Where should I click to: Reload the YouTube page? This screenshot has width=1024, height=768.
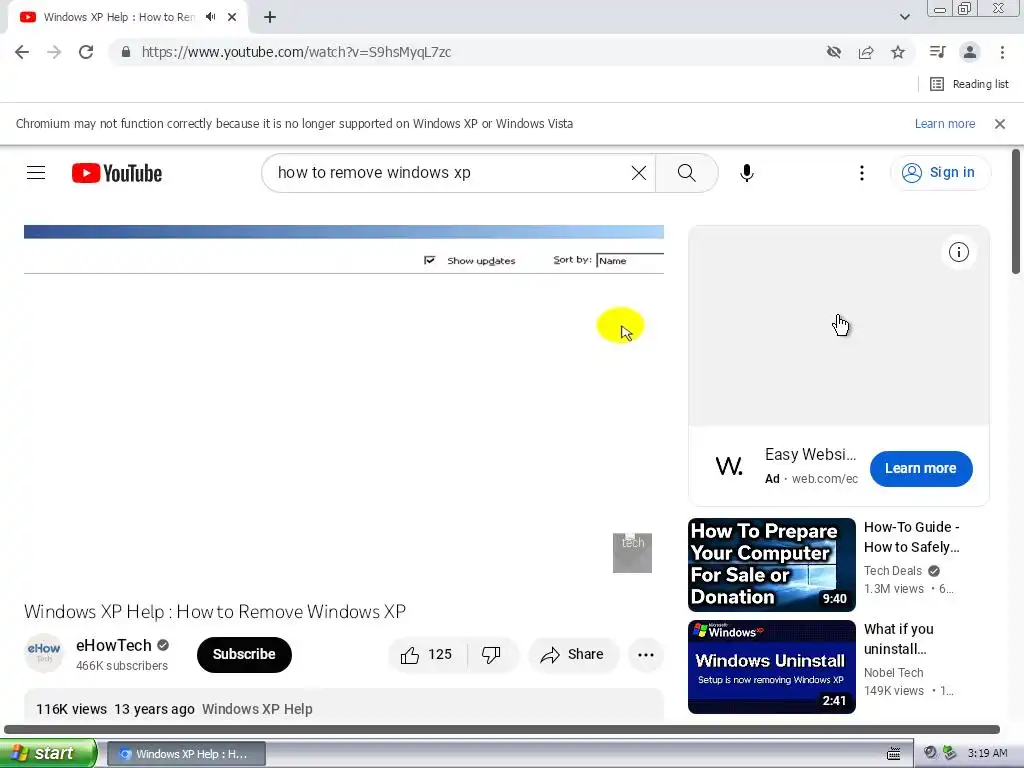(x=86, y=52)
